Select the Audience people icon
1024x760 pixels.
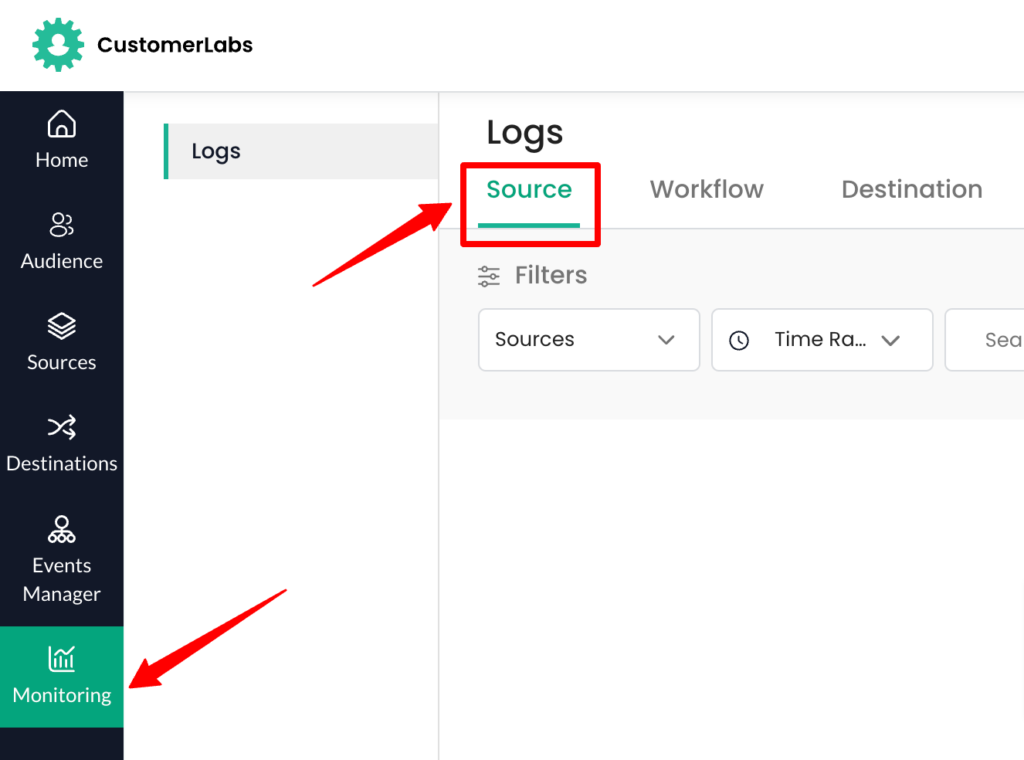62,225
